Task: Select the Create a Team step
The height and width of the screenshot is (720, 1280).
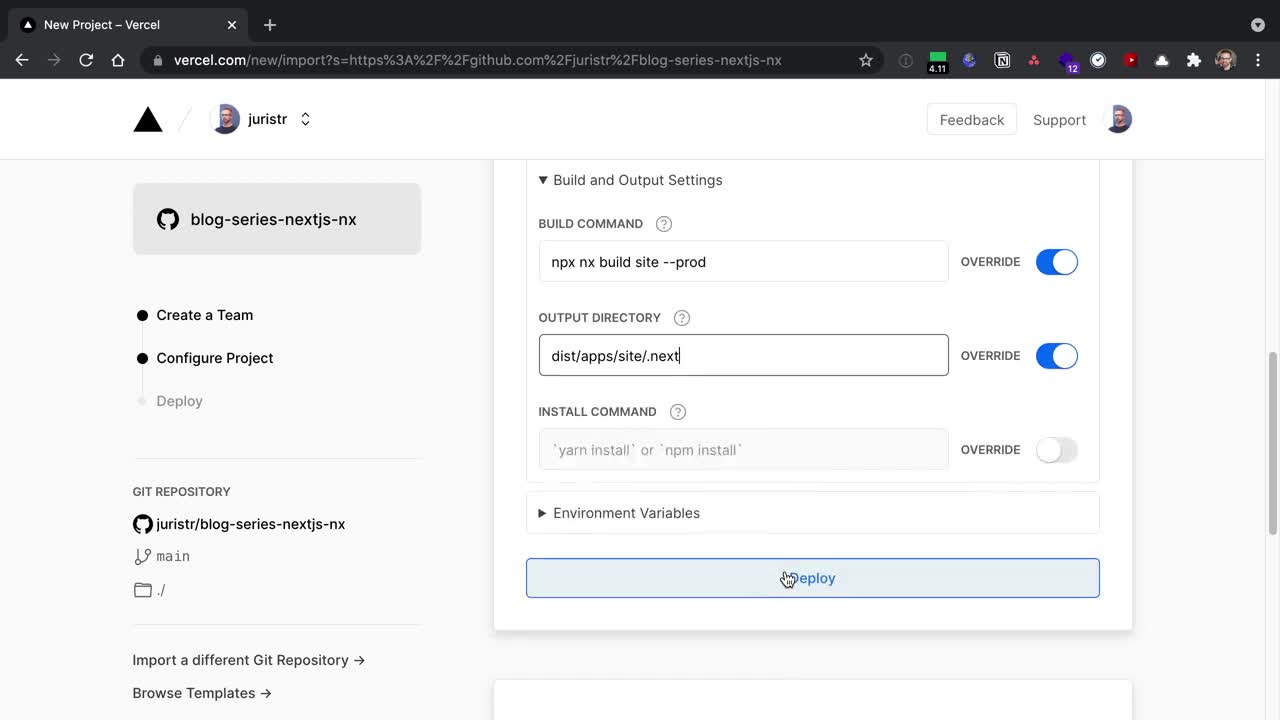Action: click(204, 315)
